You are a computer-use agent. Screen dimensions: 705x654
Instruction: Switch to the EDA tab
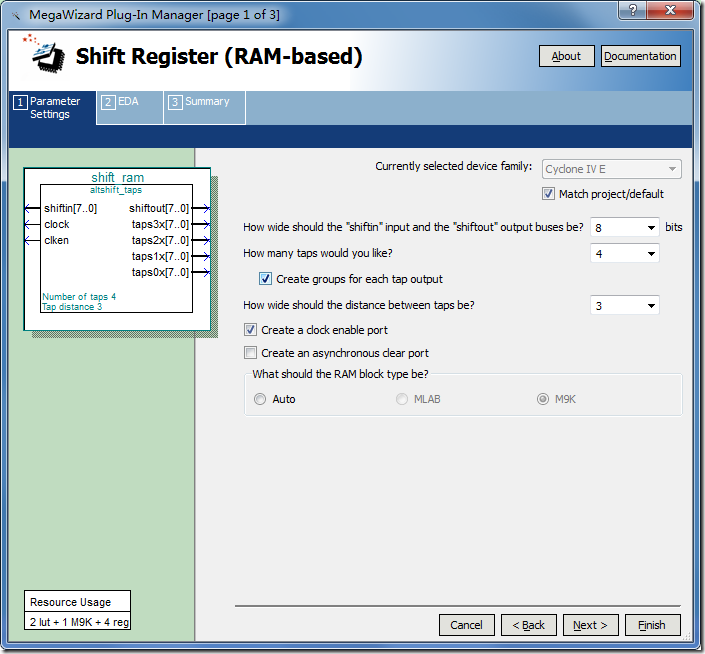pos(129,107)
